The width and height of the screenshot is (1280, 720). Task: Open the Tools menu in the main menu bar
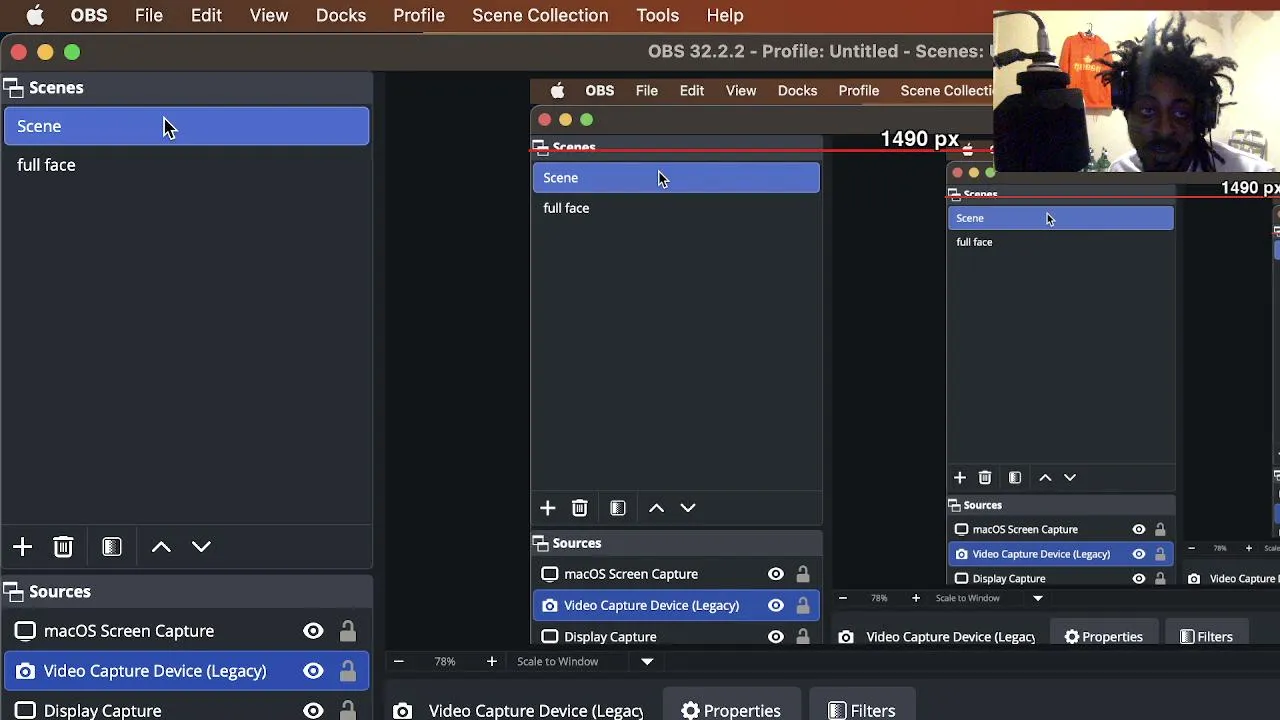pos(657,15)
